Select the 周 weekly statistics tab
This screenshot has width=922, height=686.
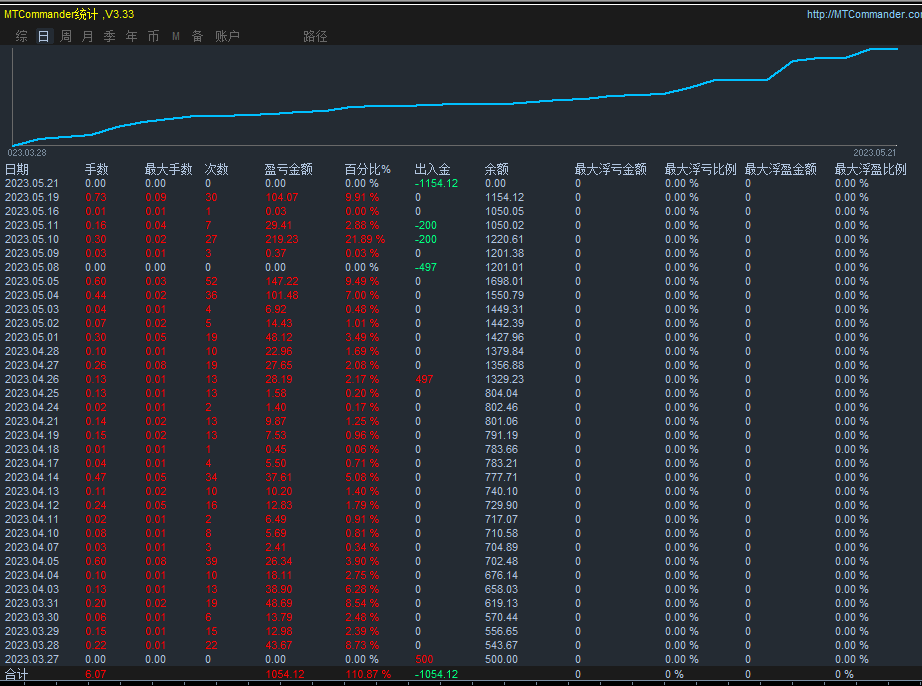click(x=66, y=36)
